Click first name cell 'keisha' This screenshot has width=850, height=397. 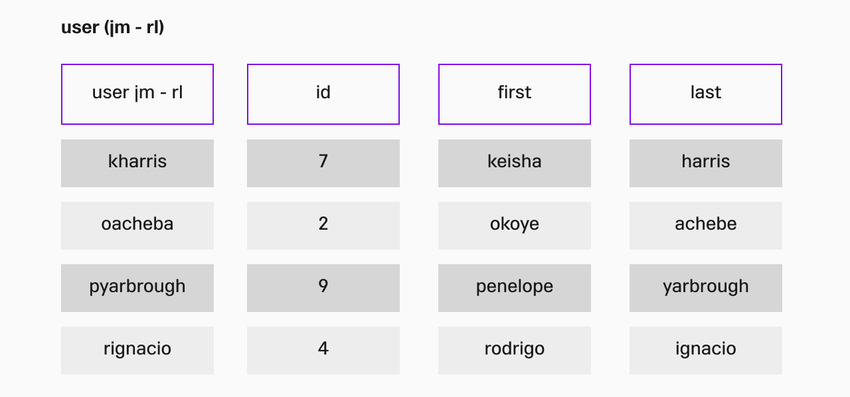coord(514,163)
